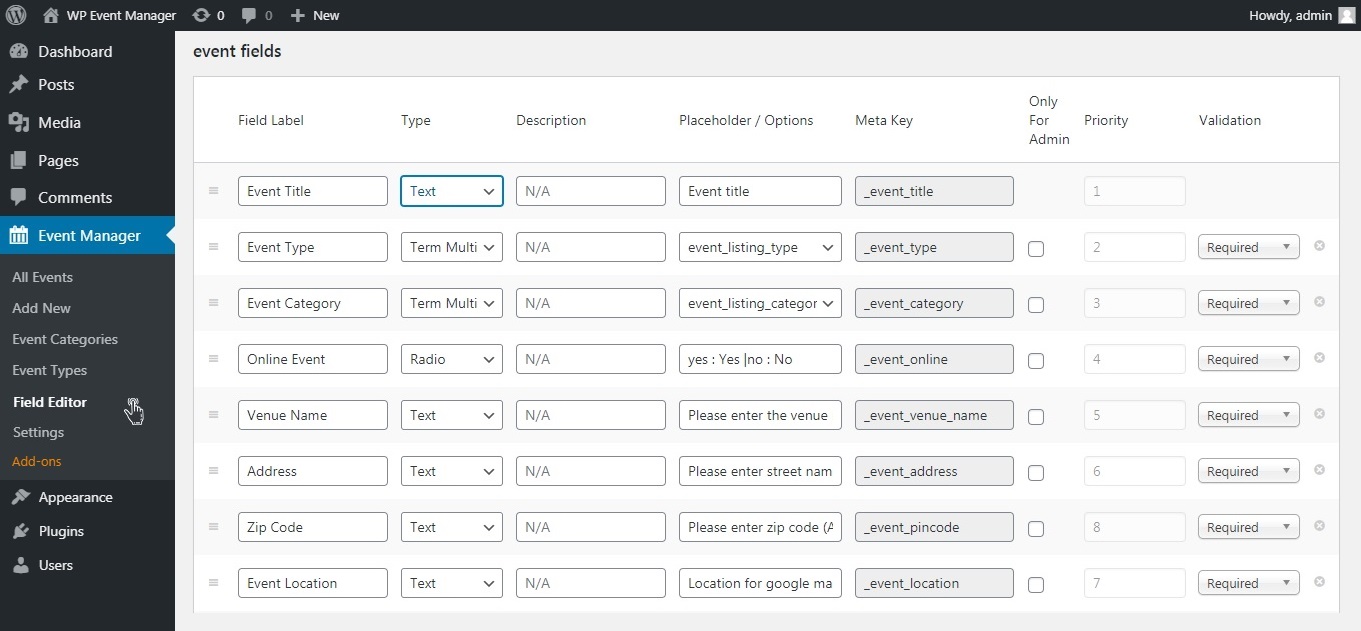Screen dimensions: 1361x631
Task: Go to Dashboard in sidebar
Action: (75, 51)
